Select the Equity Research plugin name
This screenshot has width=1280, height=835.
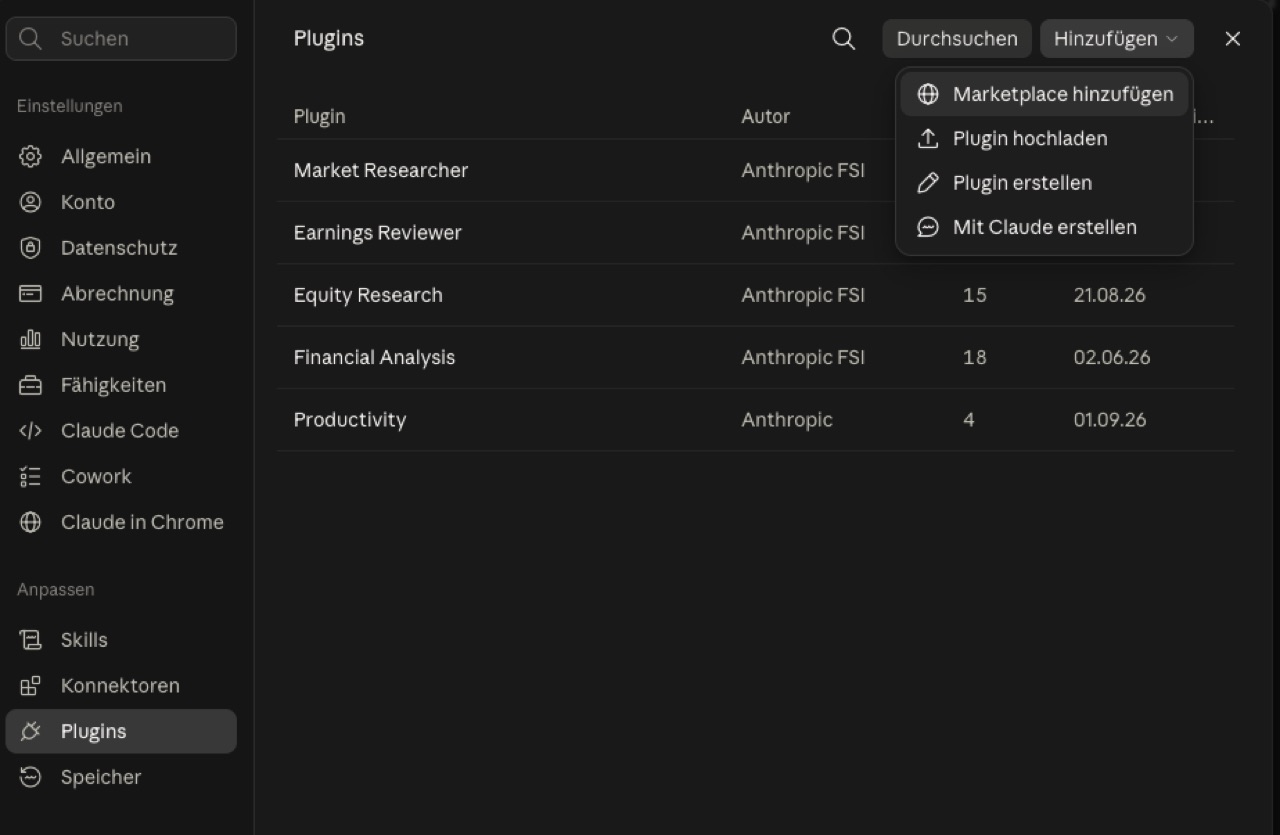(x=368, y=295)
